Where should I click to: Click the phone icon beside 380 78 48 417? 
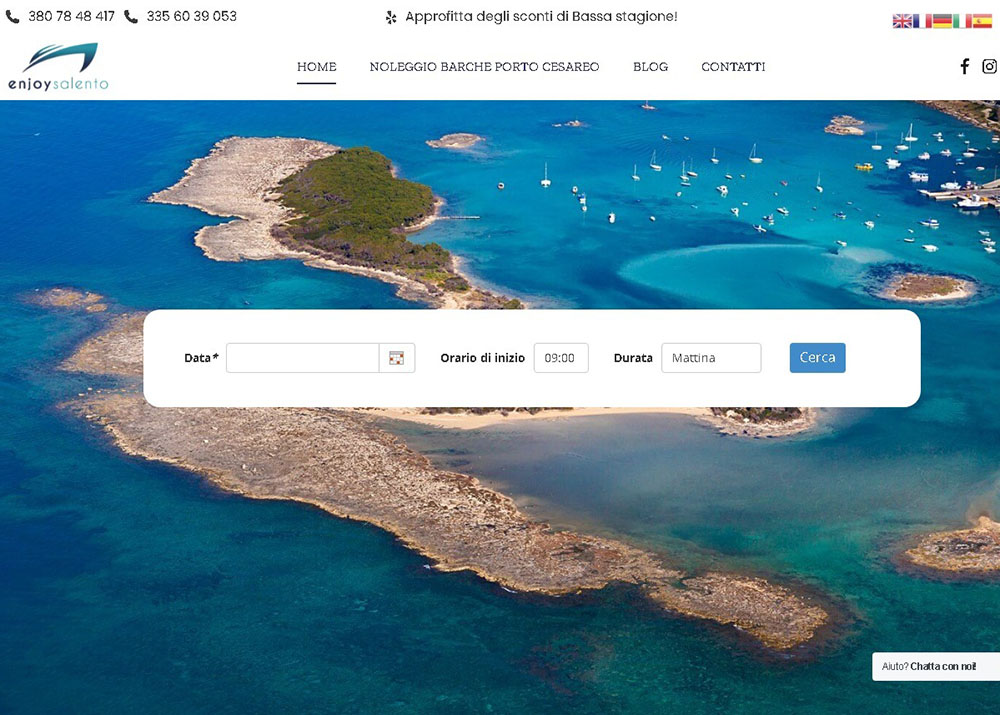click(13, 17)
